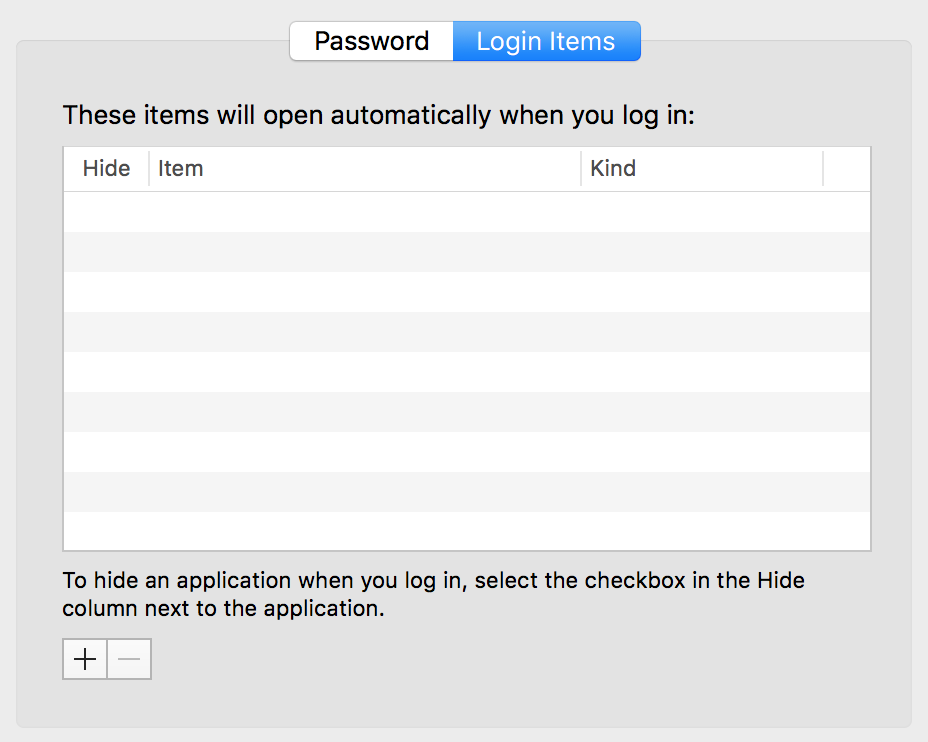The height and width of the screenshot is (742, 928).
Task: Click the third row of login items table
Action: [x=467, y=292]
